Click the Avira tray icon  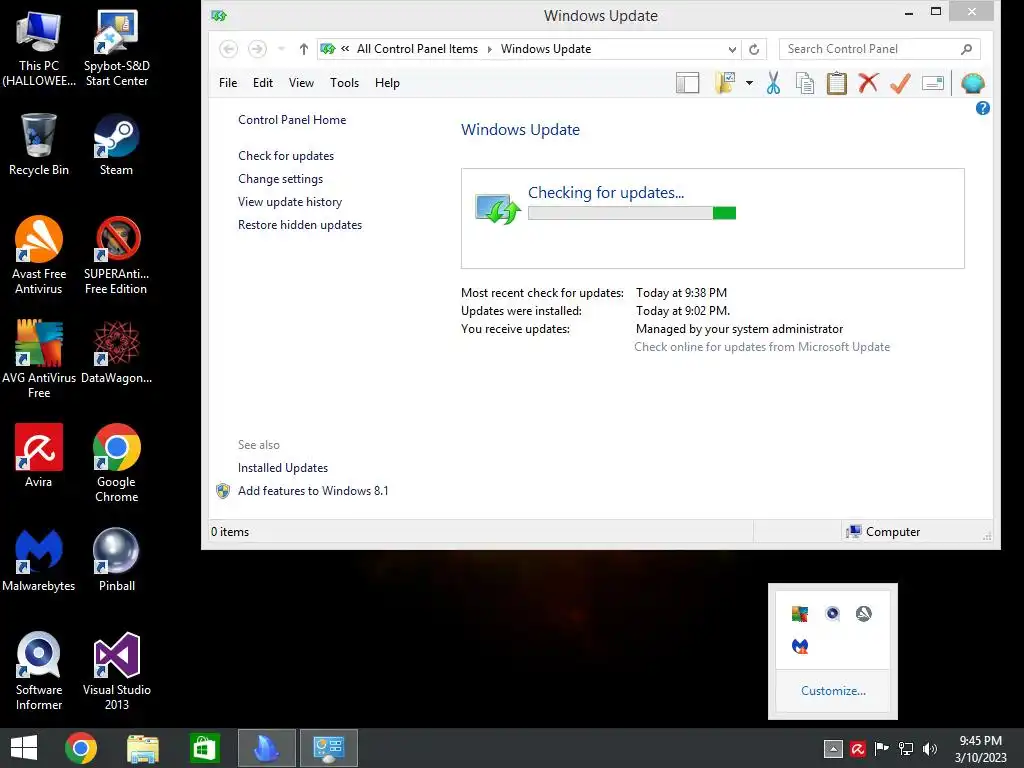857,748
